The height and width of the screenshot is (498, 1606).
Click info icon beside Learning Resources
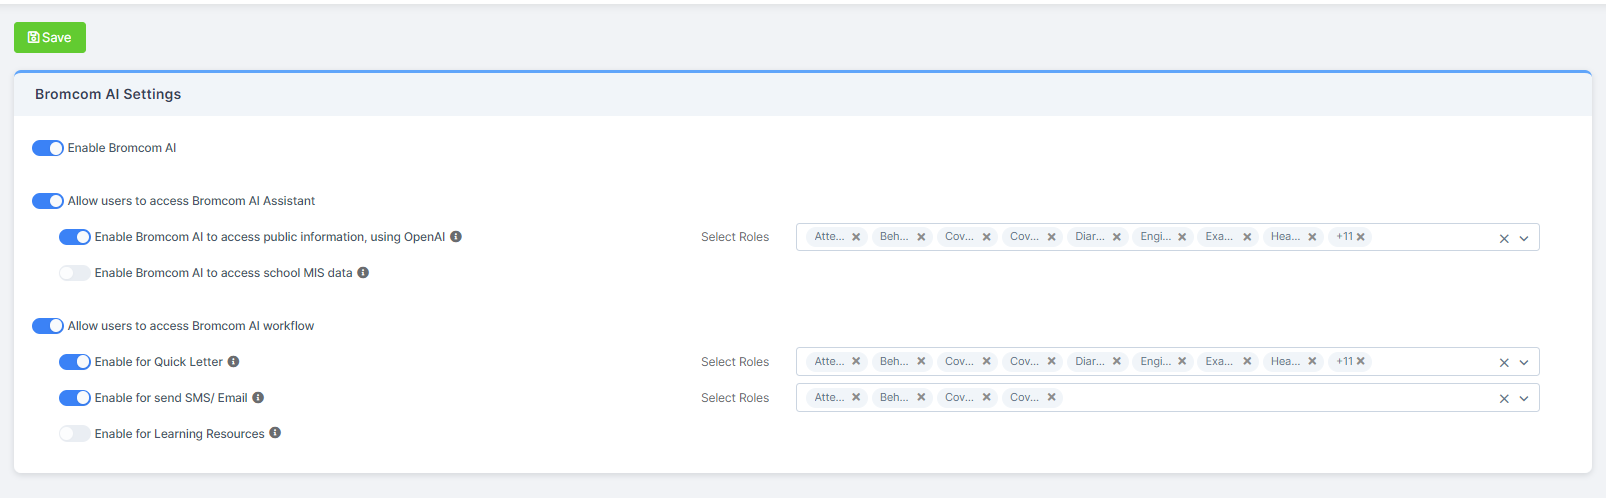click(275, 433)
